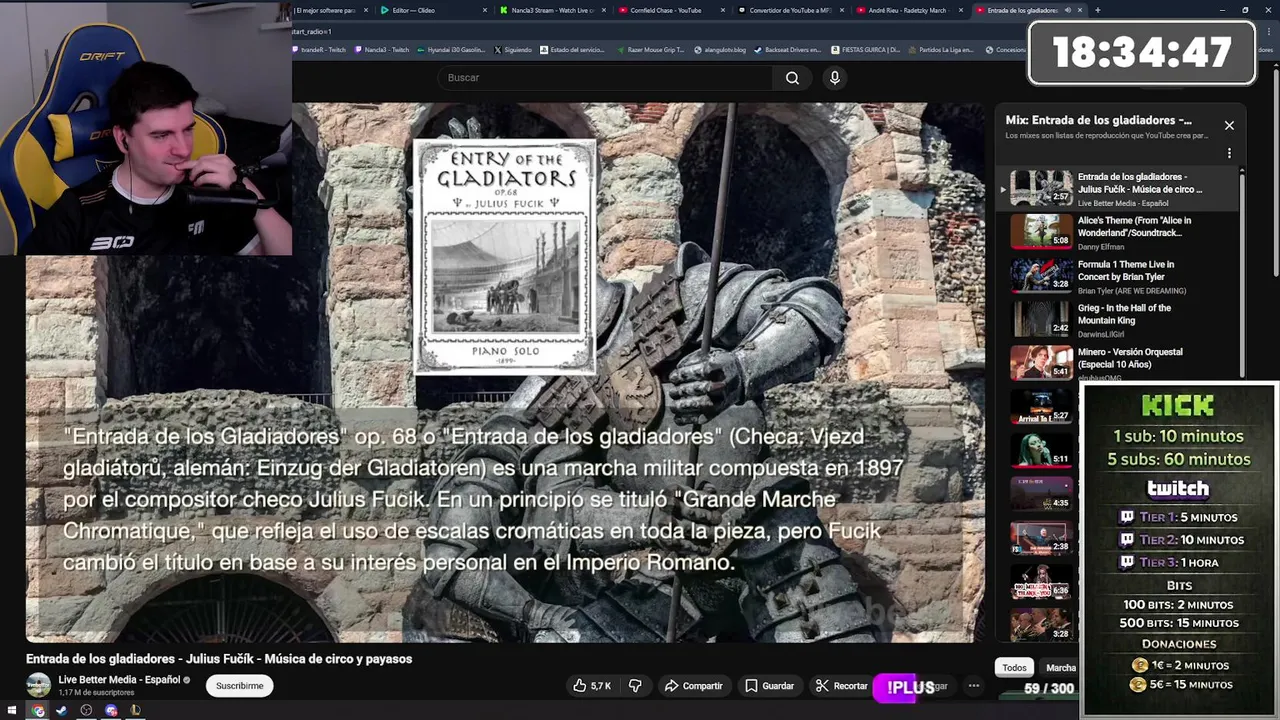Activate voice search microphone icon
The width and height of the screenshot is (1280, 720).
835,78
